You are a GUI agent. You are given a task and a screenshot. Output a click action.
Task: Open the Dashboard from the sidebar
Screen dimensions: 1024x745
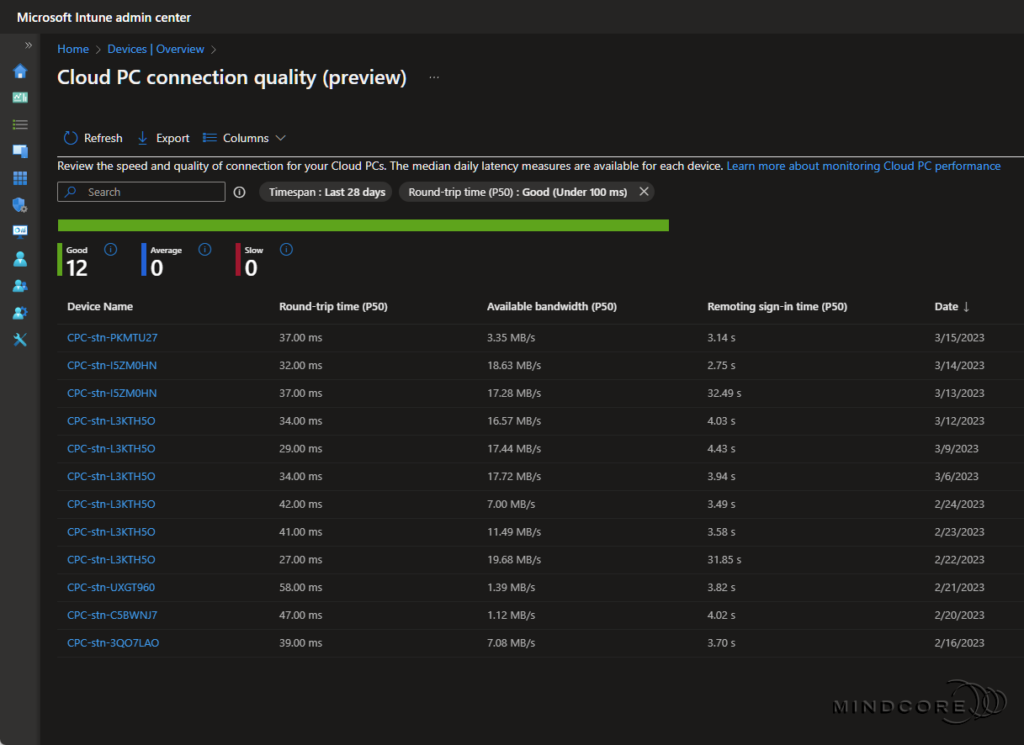coord(19,97)
